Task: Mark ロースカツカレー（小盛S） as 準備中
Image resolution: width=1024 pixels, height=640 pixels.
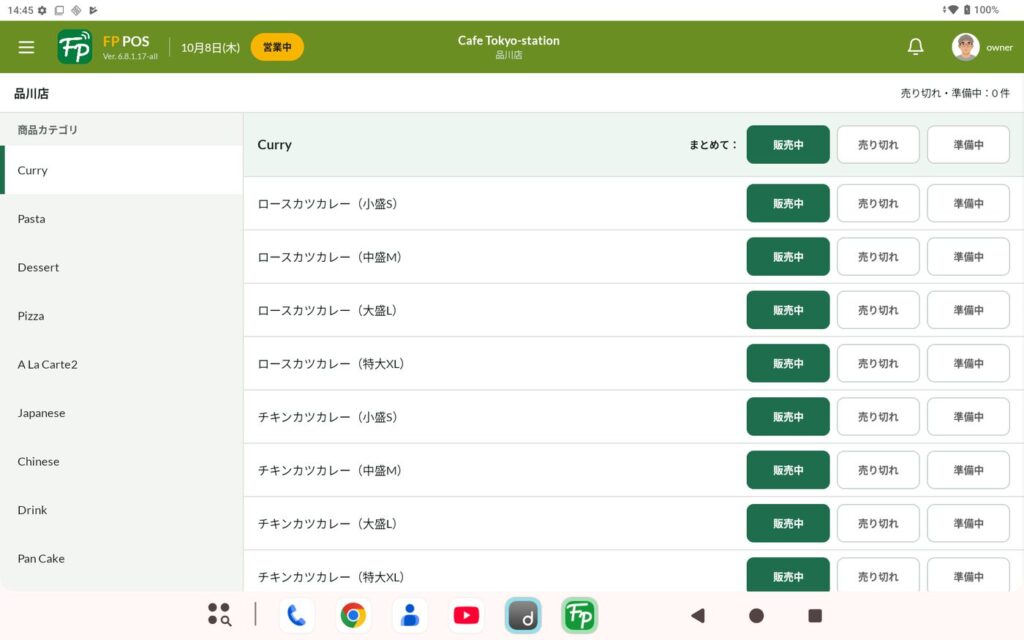Action: (x=968, y=203)
